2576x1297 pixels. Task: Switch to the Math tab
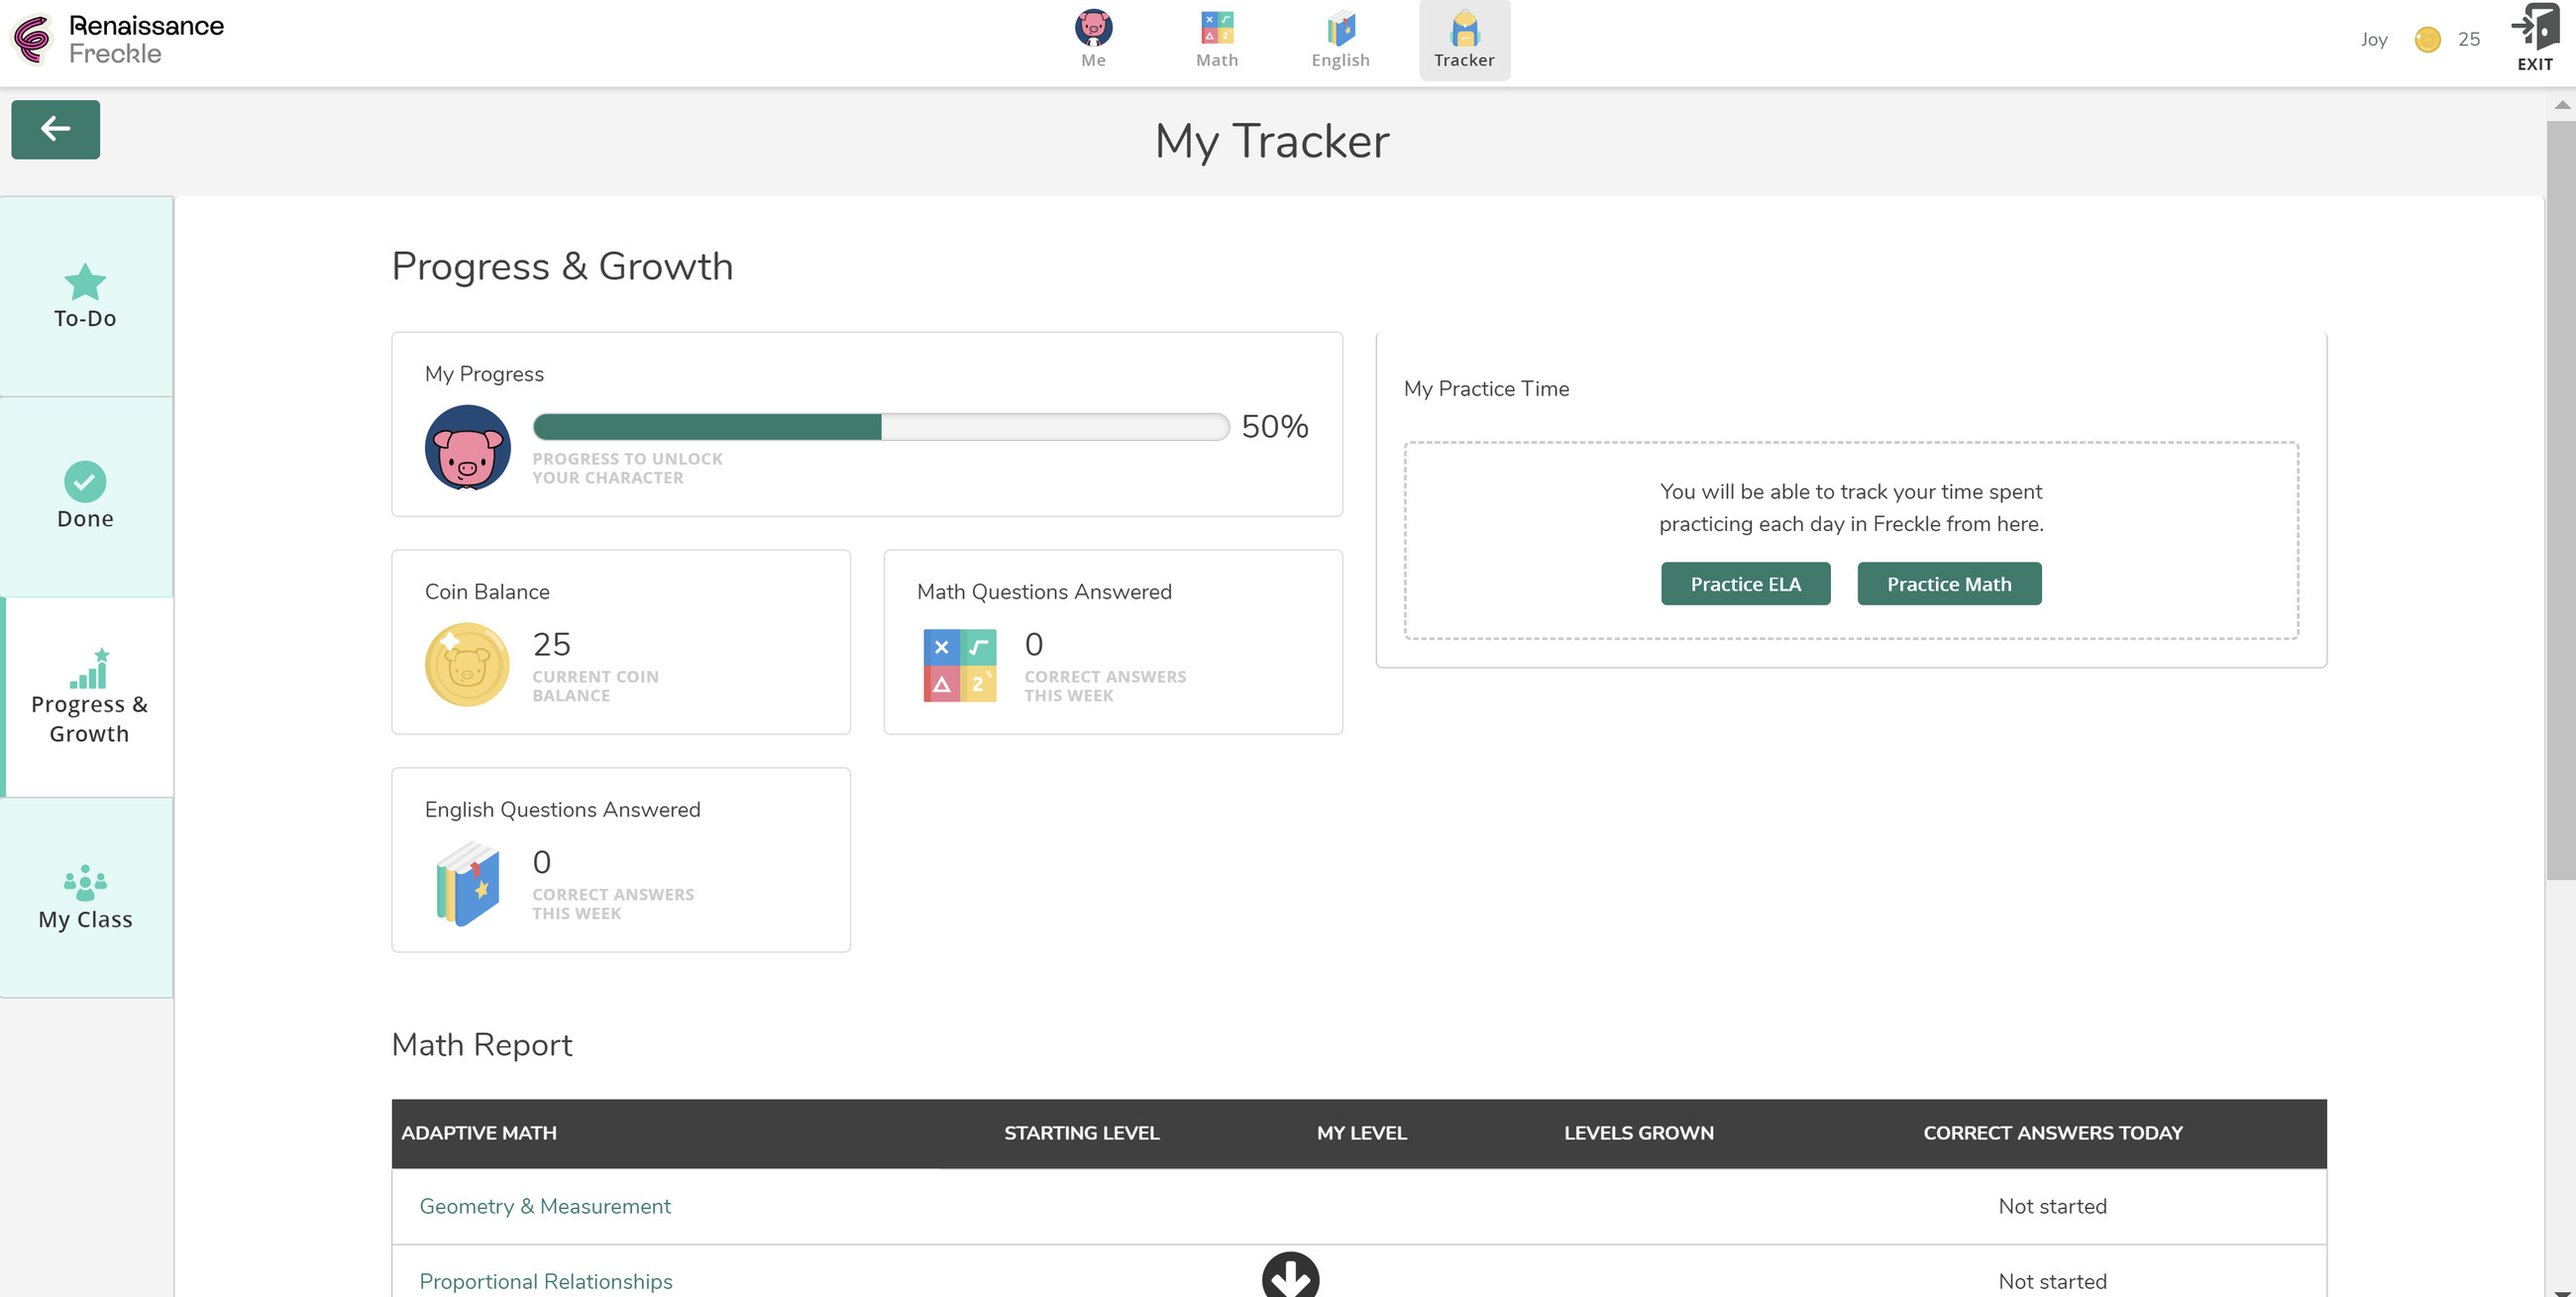pos(1217,40)
